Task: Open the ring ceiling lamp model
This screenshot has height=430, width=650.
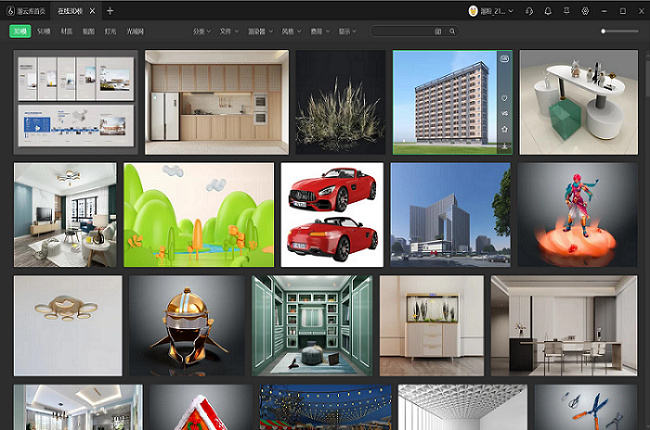Action: tap(68, 326)
